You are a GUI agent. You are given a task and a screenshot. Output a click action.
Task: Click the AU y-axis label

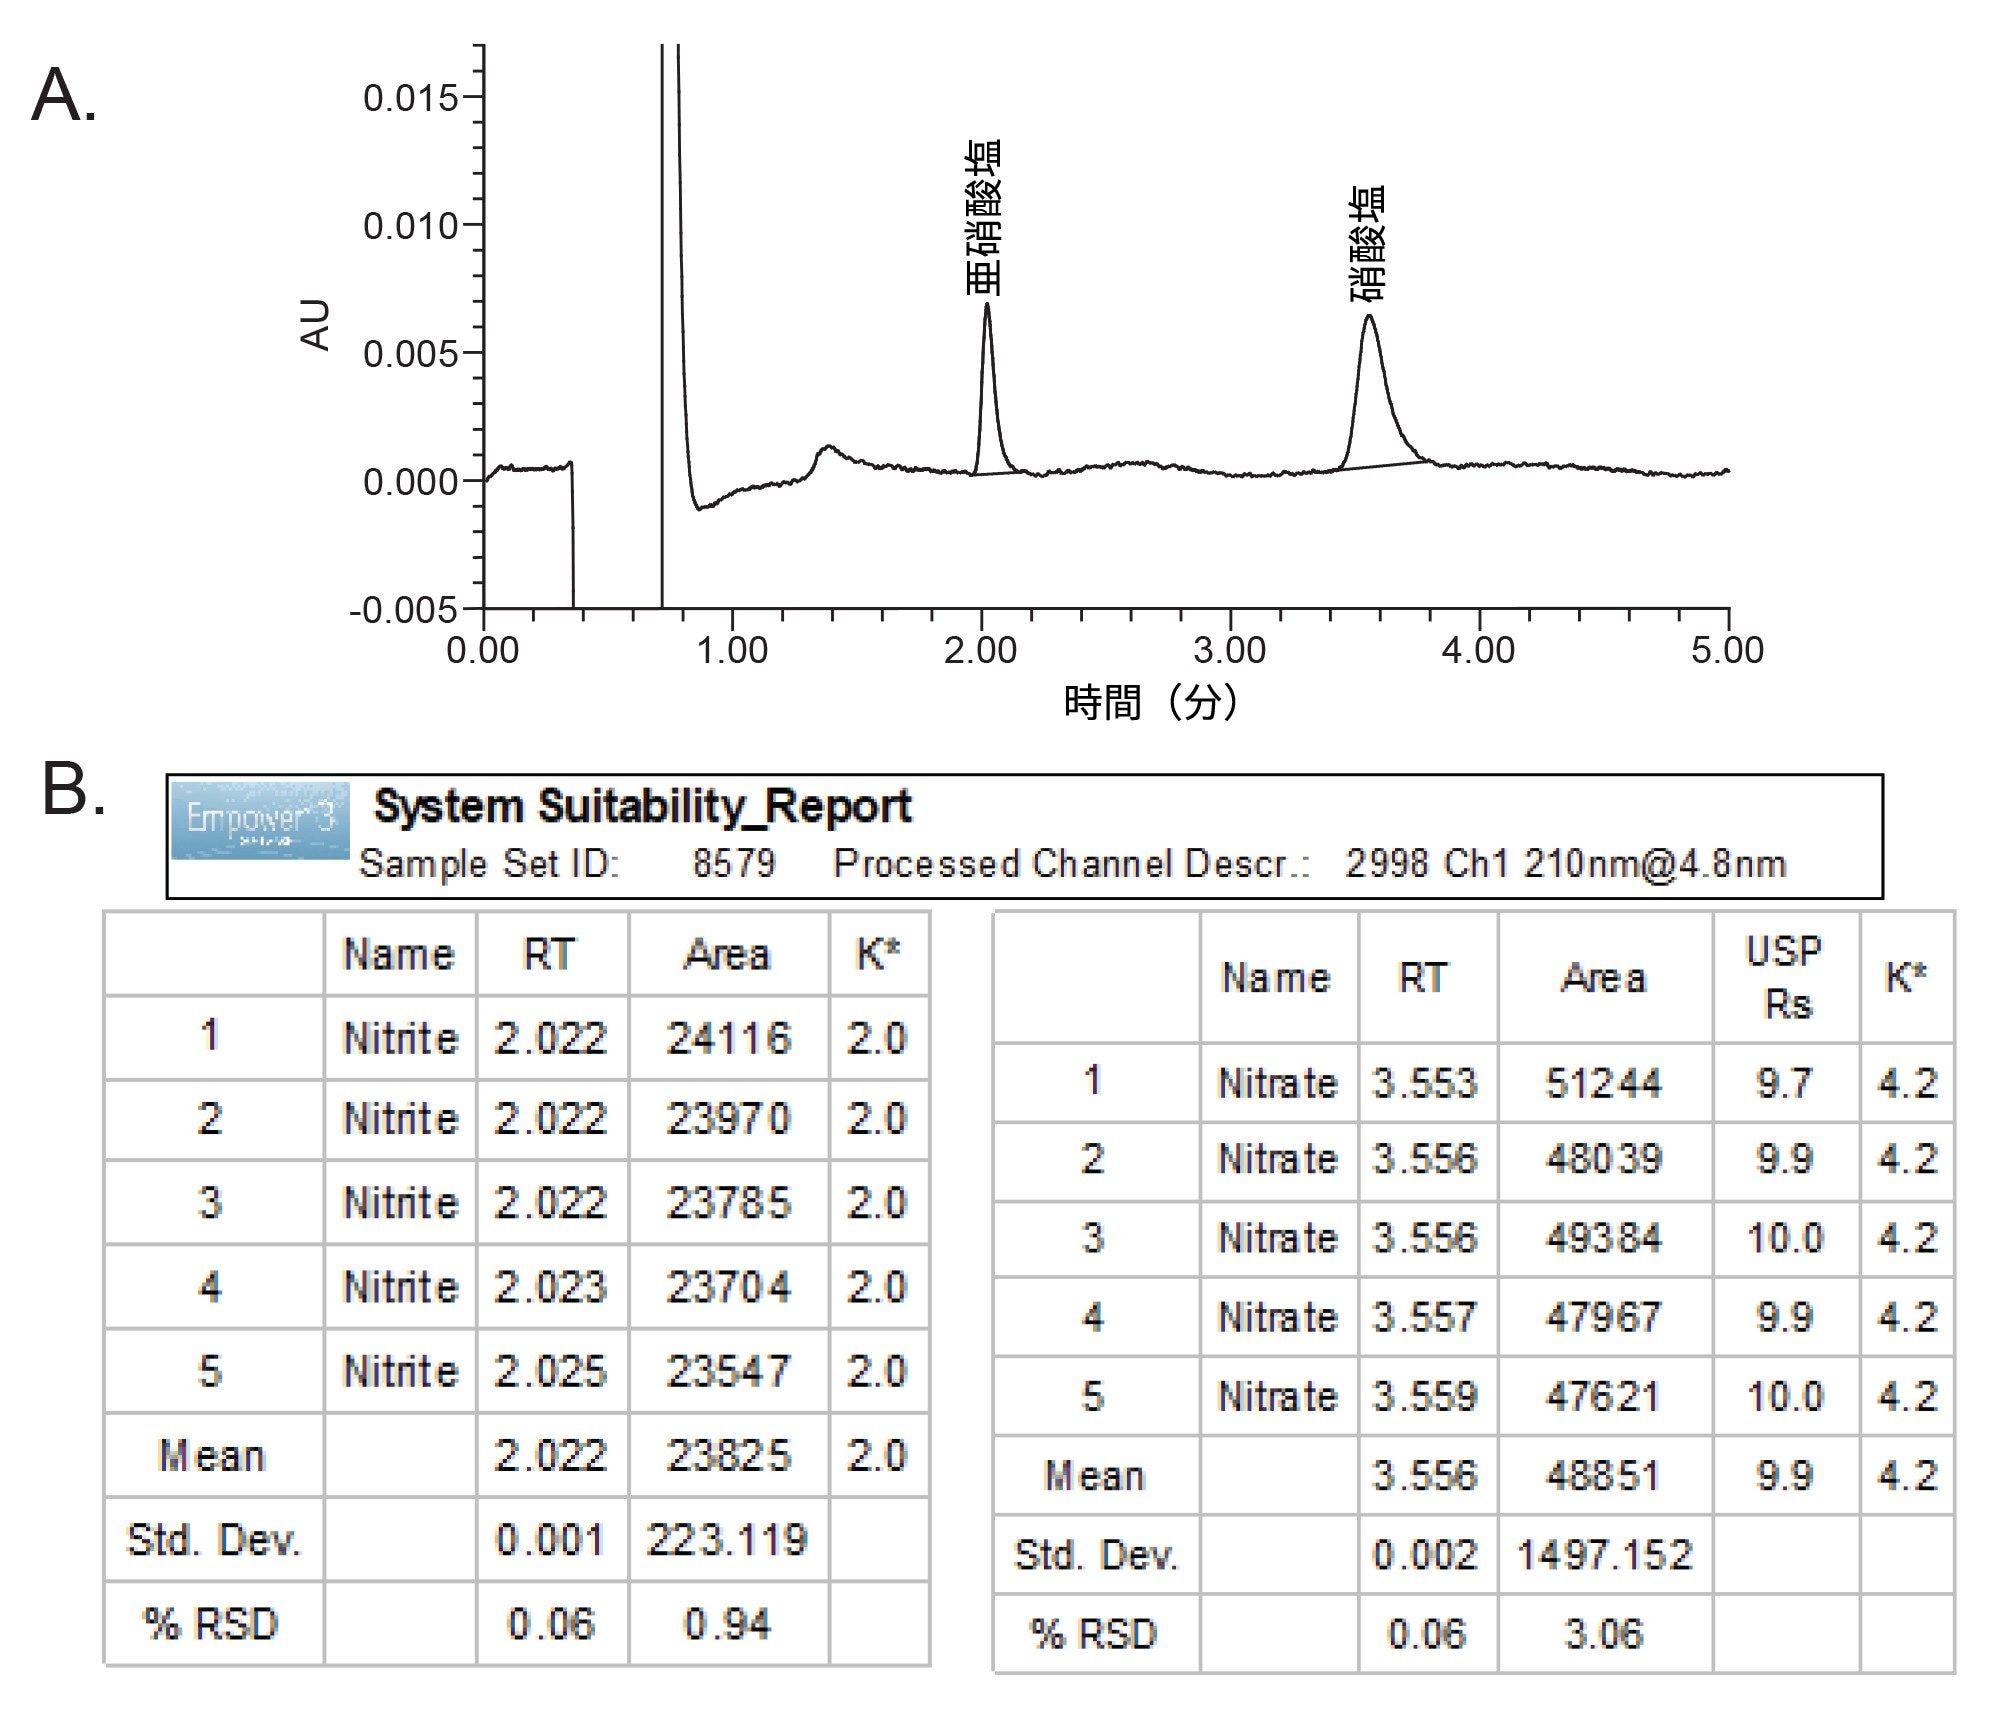pos(315,324)
